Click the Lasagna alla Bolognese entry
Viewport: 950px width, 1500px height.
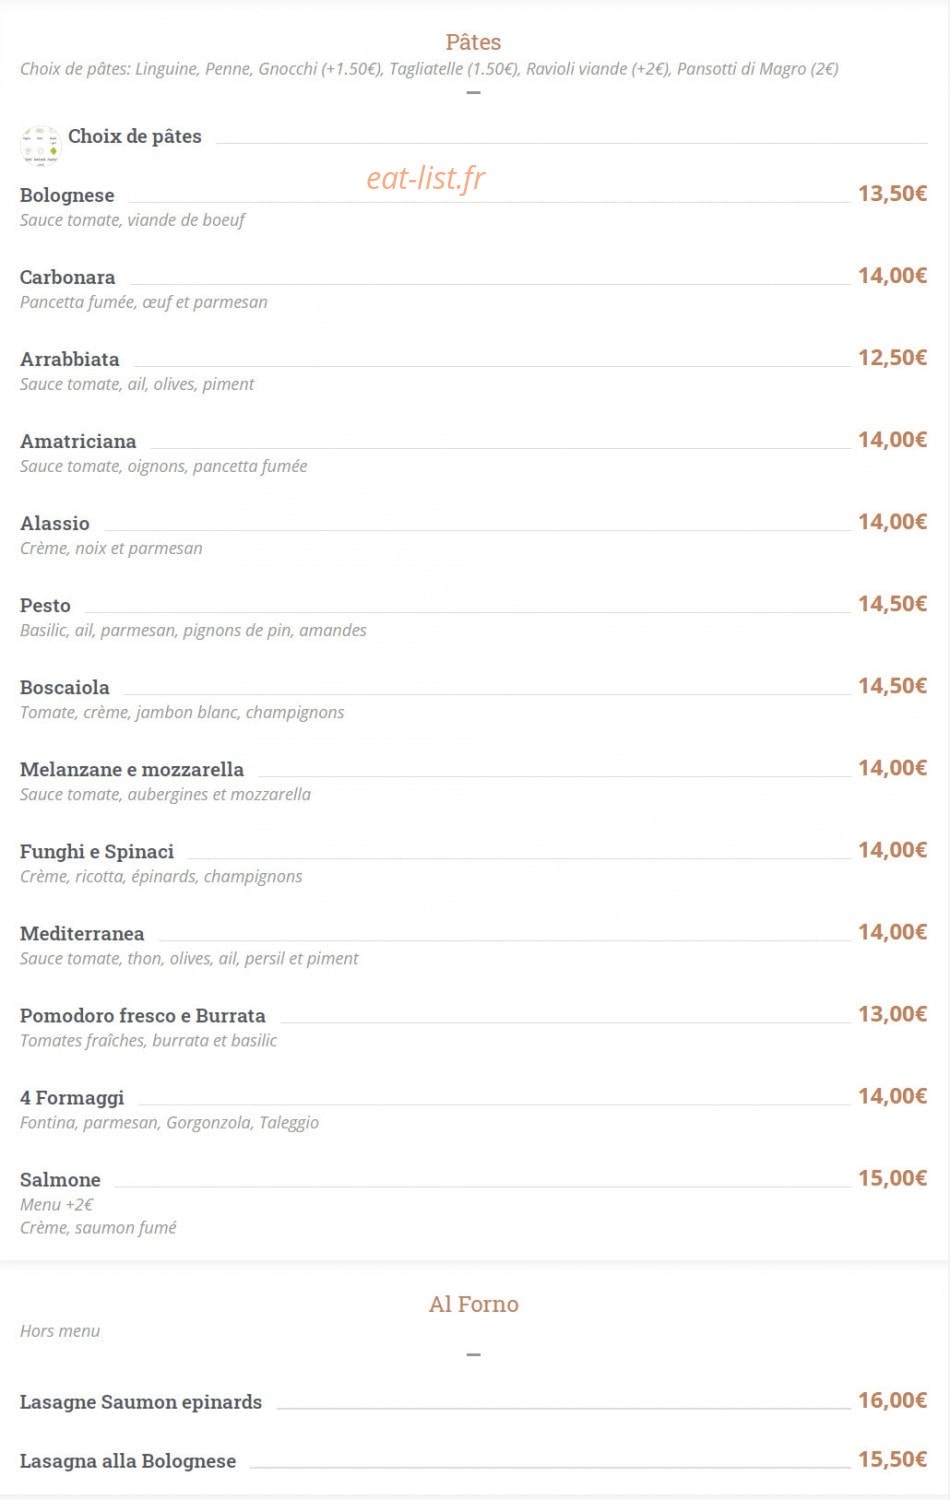[128, 1461]
